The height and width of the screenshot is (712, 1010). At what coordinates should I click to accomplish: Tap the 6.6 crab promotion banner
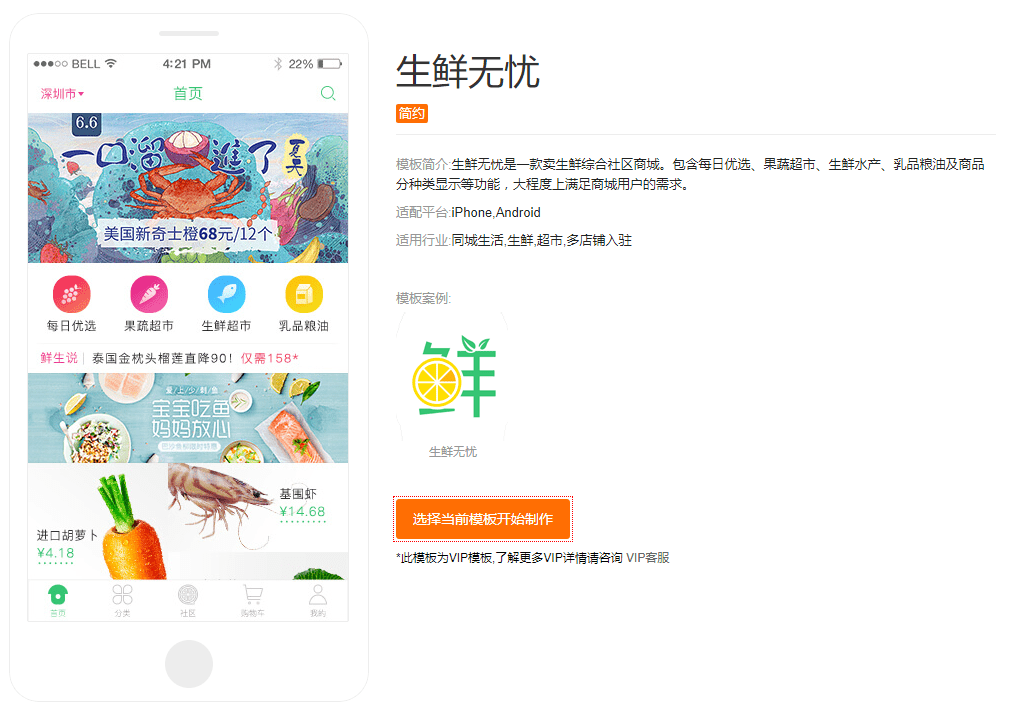click(188, 188)
